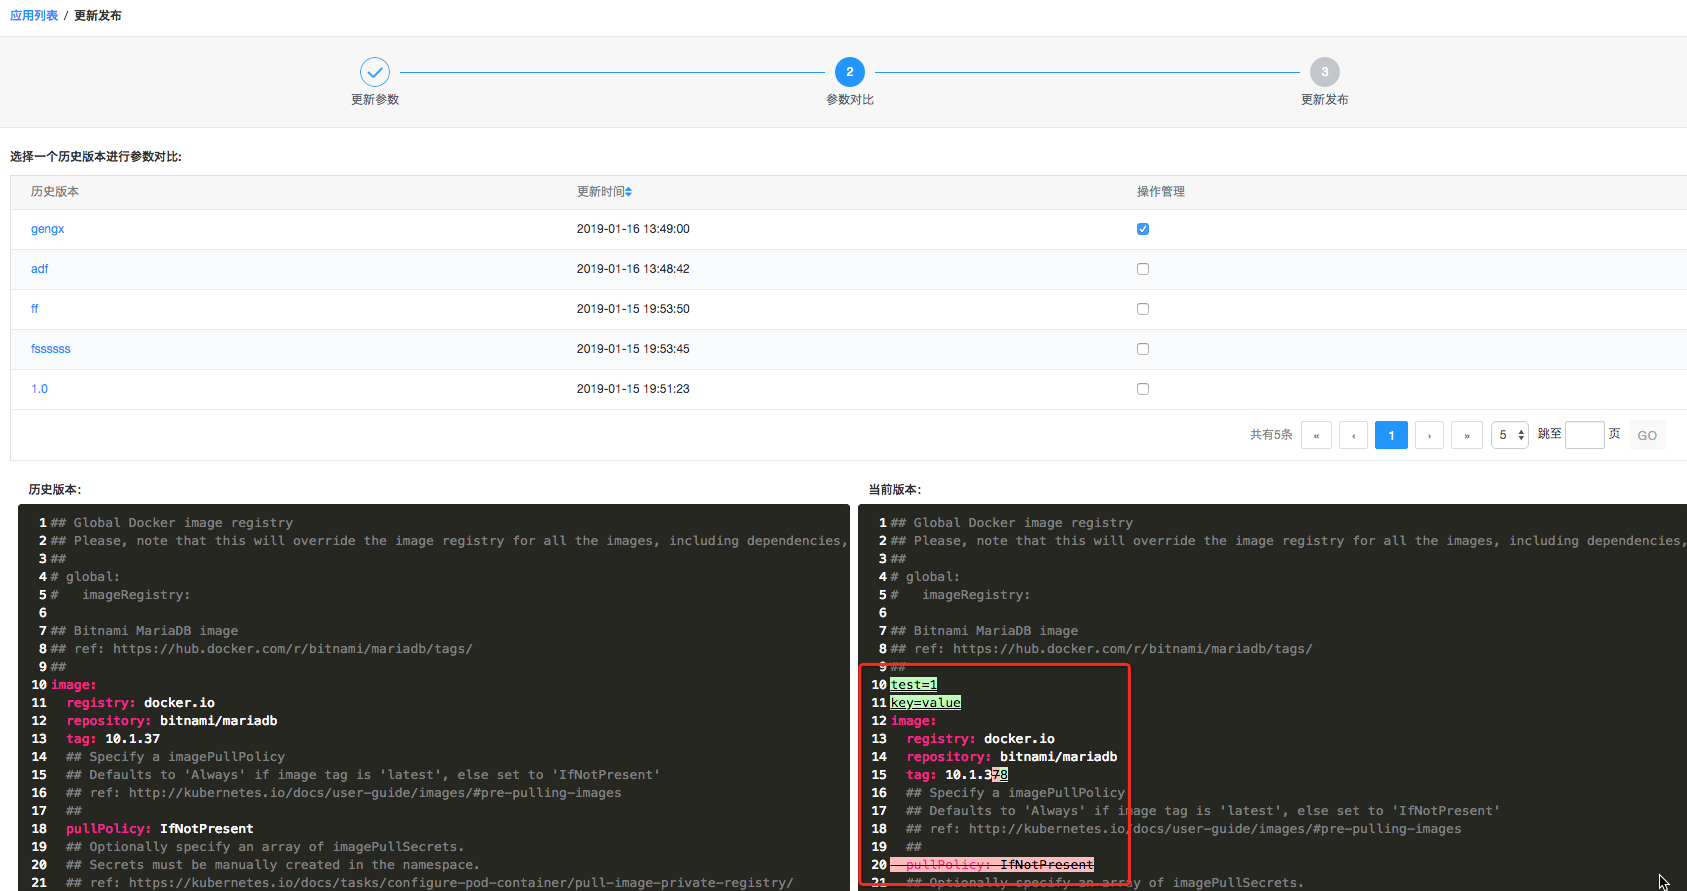Viewport: 1687px width, 891px height.
Task: Check the adf version checkbox
Action: [1143, 269]
